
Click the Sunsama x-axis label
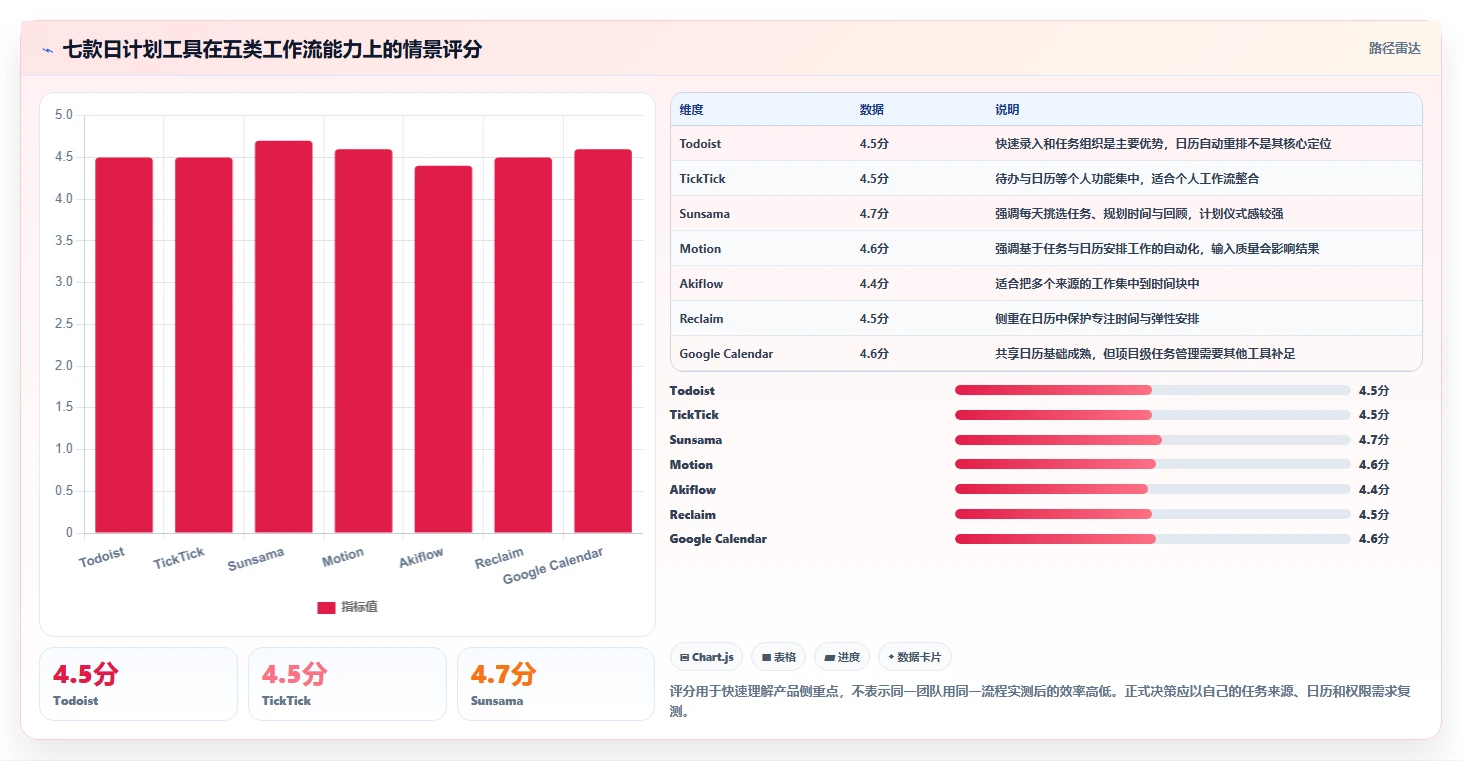pos(256,559)
